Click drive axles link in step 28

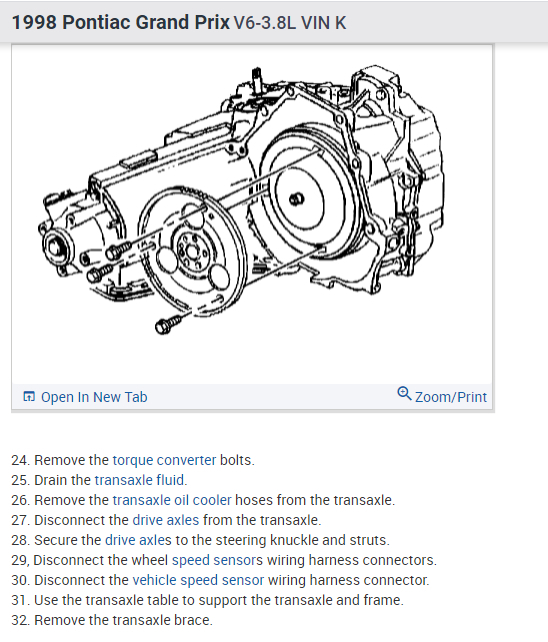pos(138,540)
